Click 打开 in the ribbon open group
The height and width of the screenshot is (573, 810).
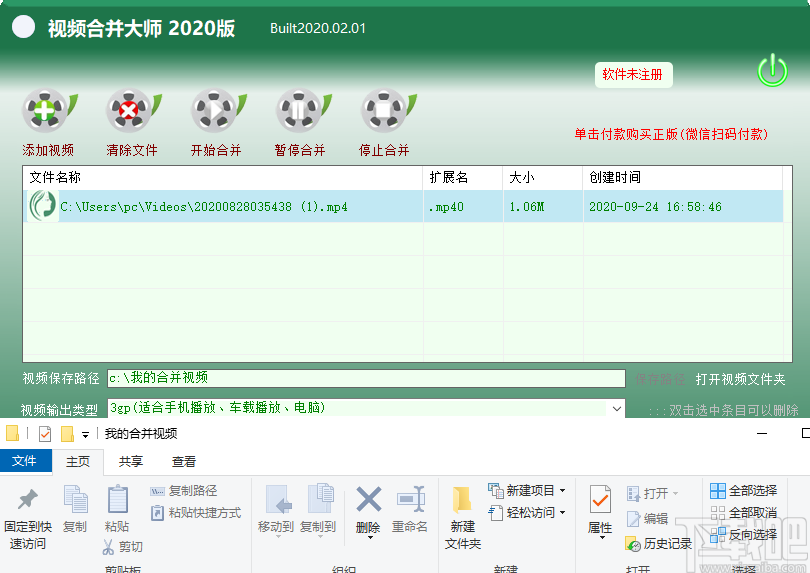point(652,493)
